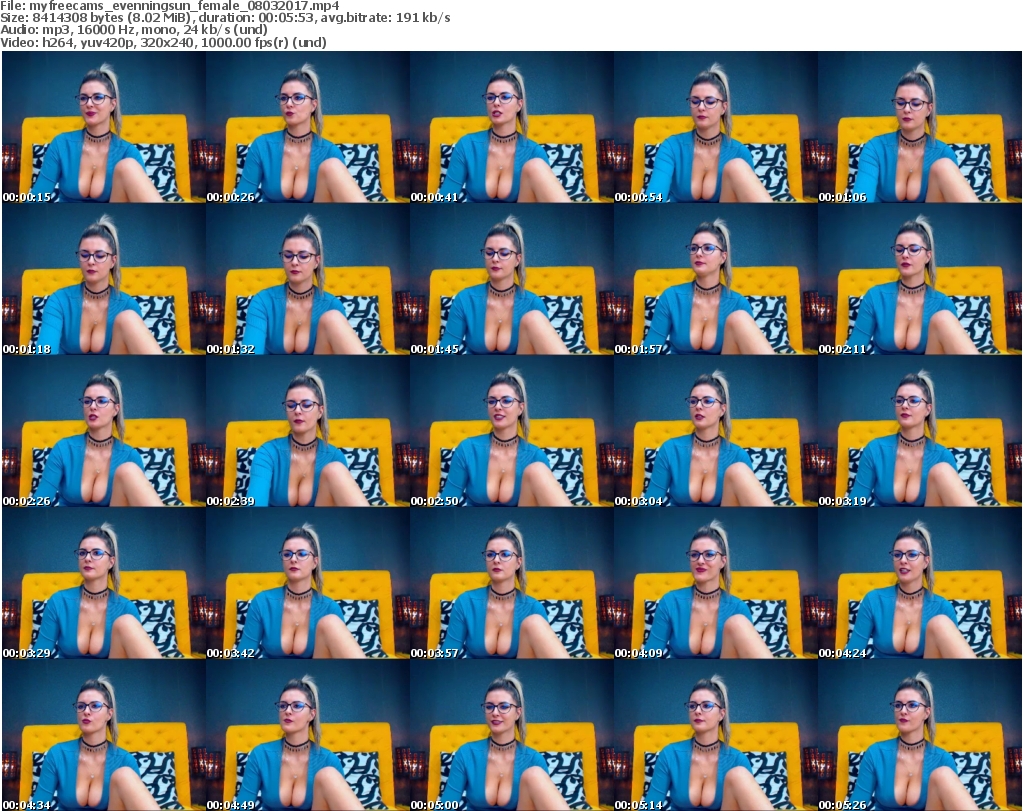Pick the preview frame marked 00:02:26
This screenshot has height=811, width=1024.
tap(104, 431)
